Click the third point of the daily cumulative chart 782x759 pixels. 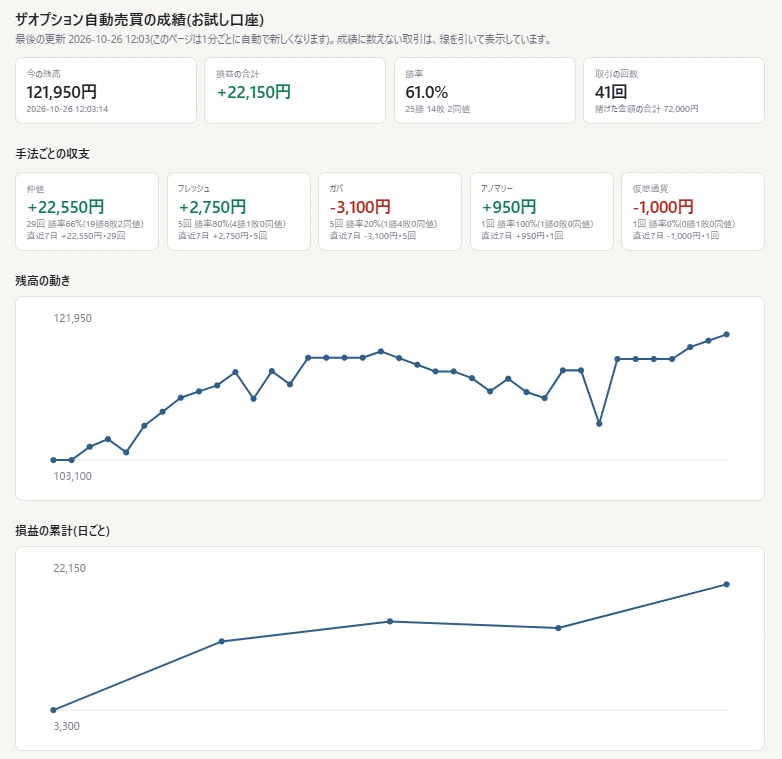point(390,621)
